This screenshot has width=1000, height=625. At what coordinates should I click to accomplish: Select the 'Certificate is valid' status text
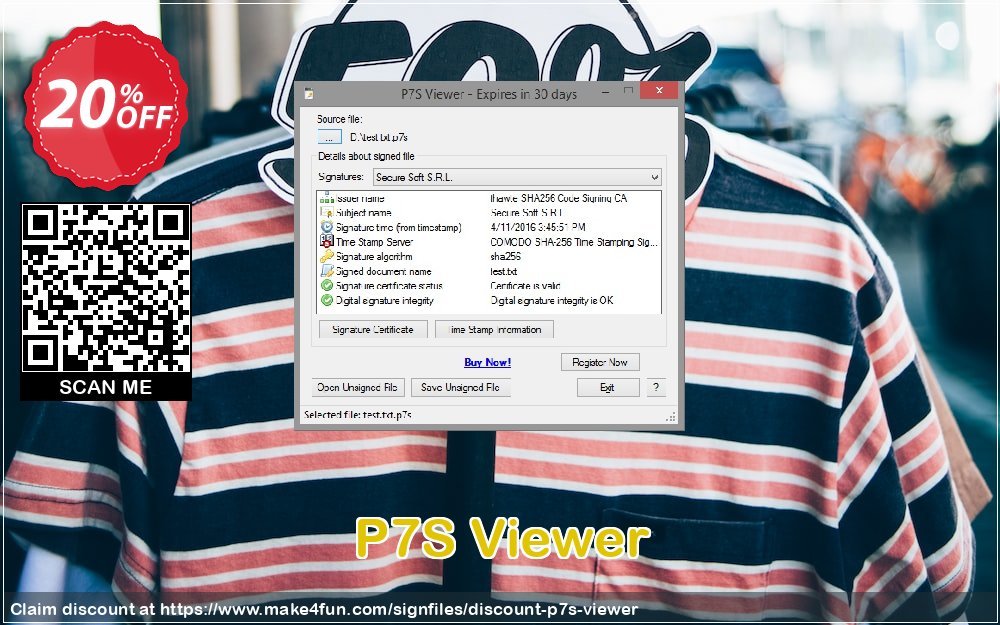coord(526,286)
